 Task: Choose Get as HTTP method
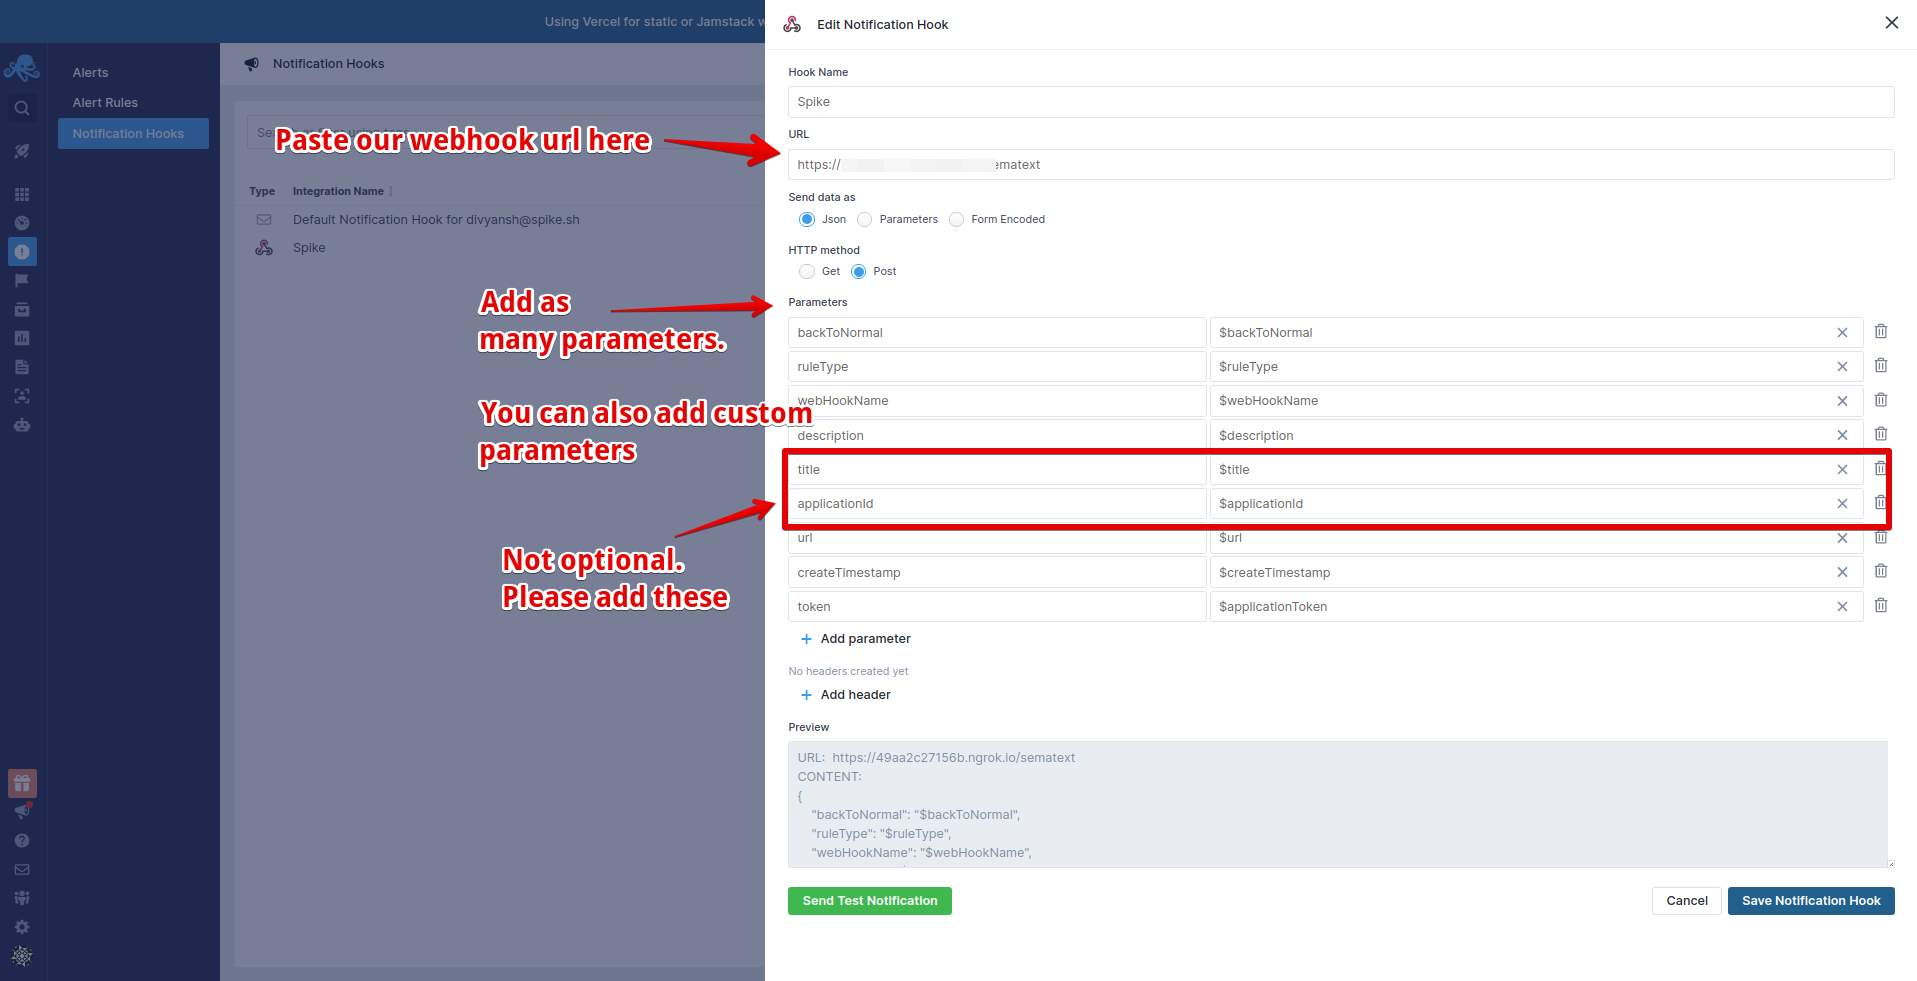pos(807,272)
